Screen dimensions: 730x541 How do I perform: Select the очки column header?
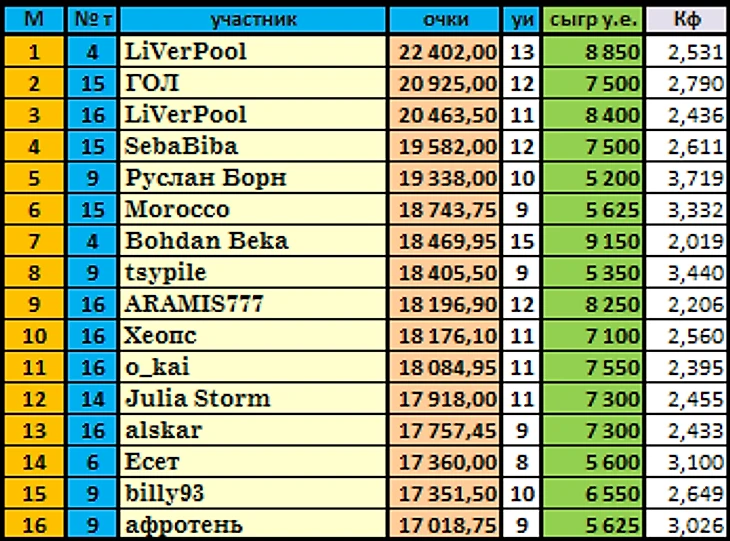point(444,20)
